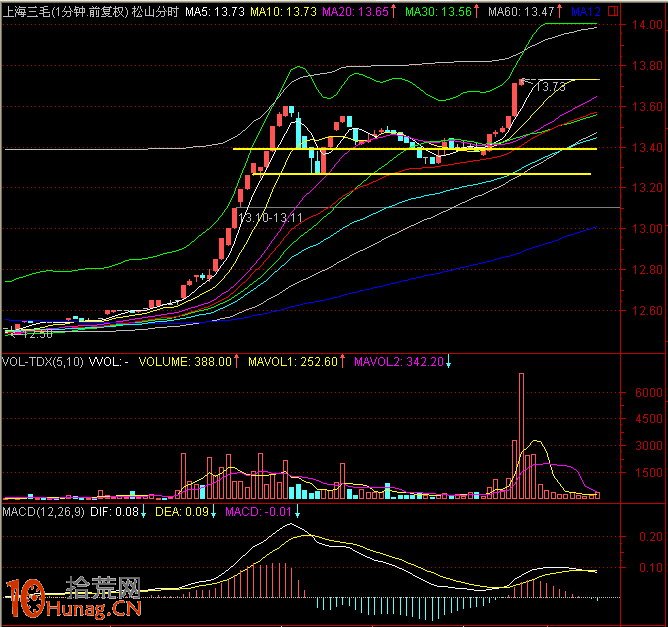Click the 14.00 price axis label
This screenshot has width=668, height=627.
(x=647, y=25)
